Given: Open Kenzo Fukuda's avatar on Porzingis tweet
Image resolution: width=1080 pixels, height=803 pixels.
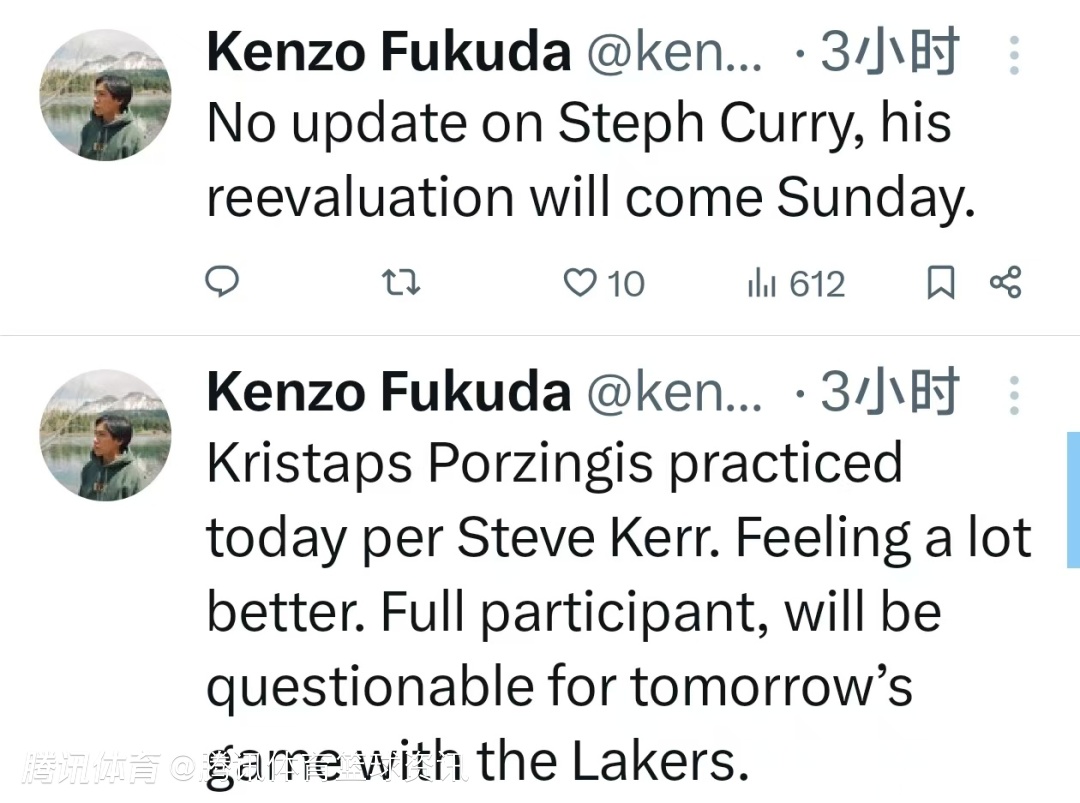Looking at the screenshot, I should pyautogui.click(x=106, y=435).
